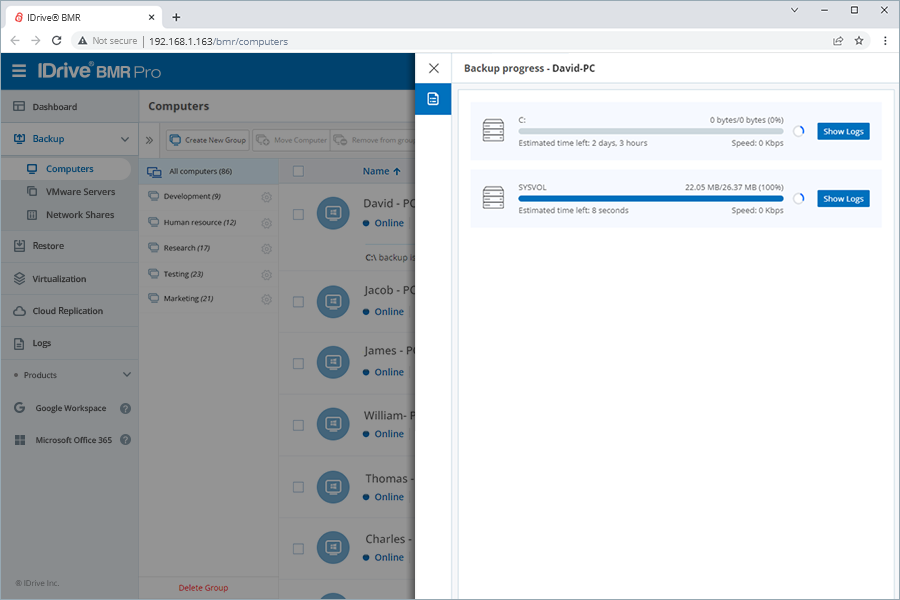
Task: Collapse the Backup menu
Action: point(126,139)
